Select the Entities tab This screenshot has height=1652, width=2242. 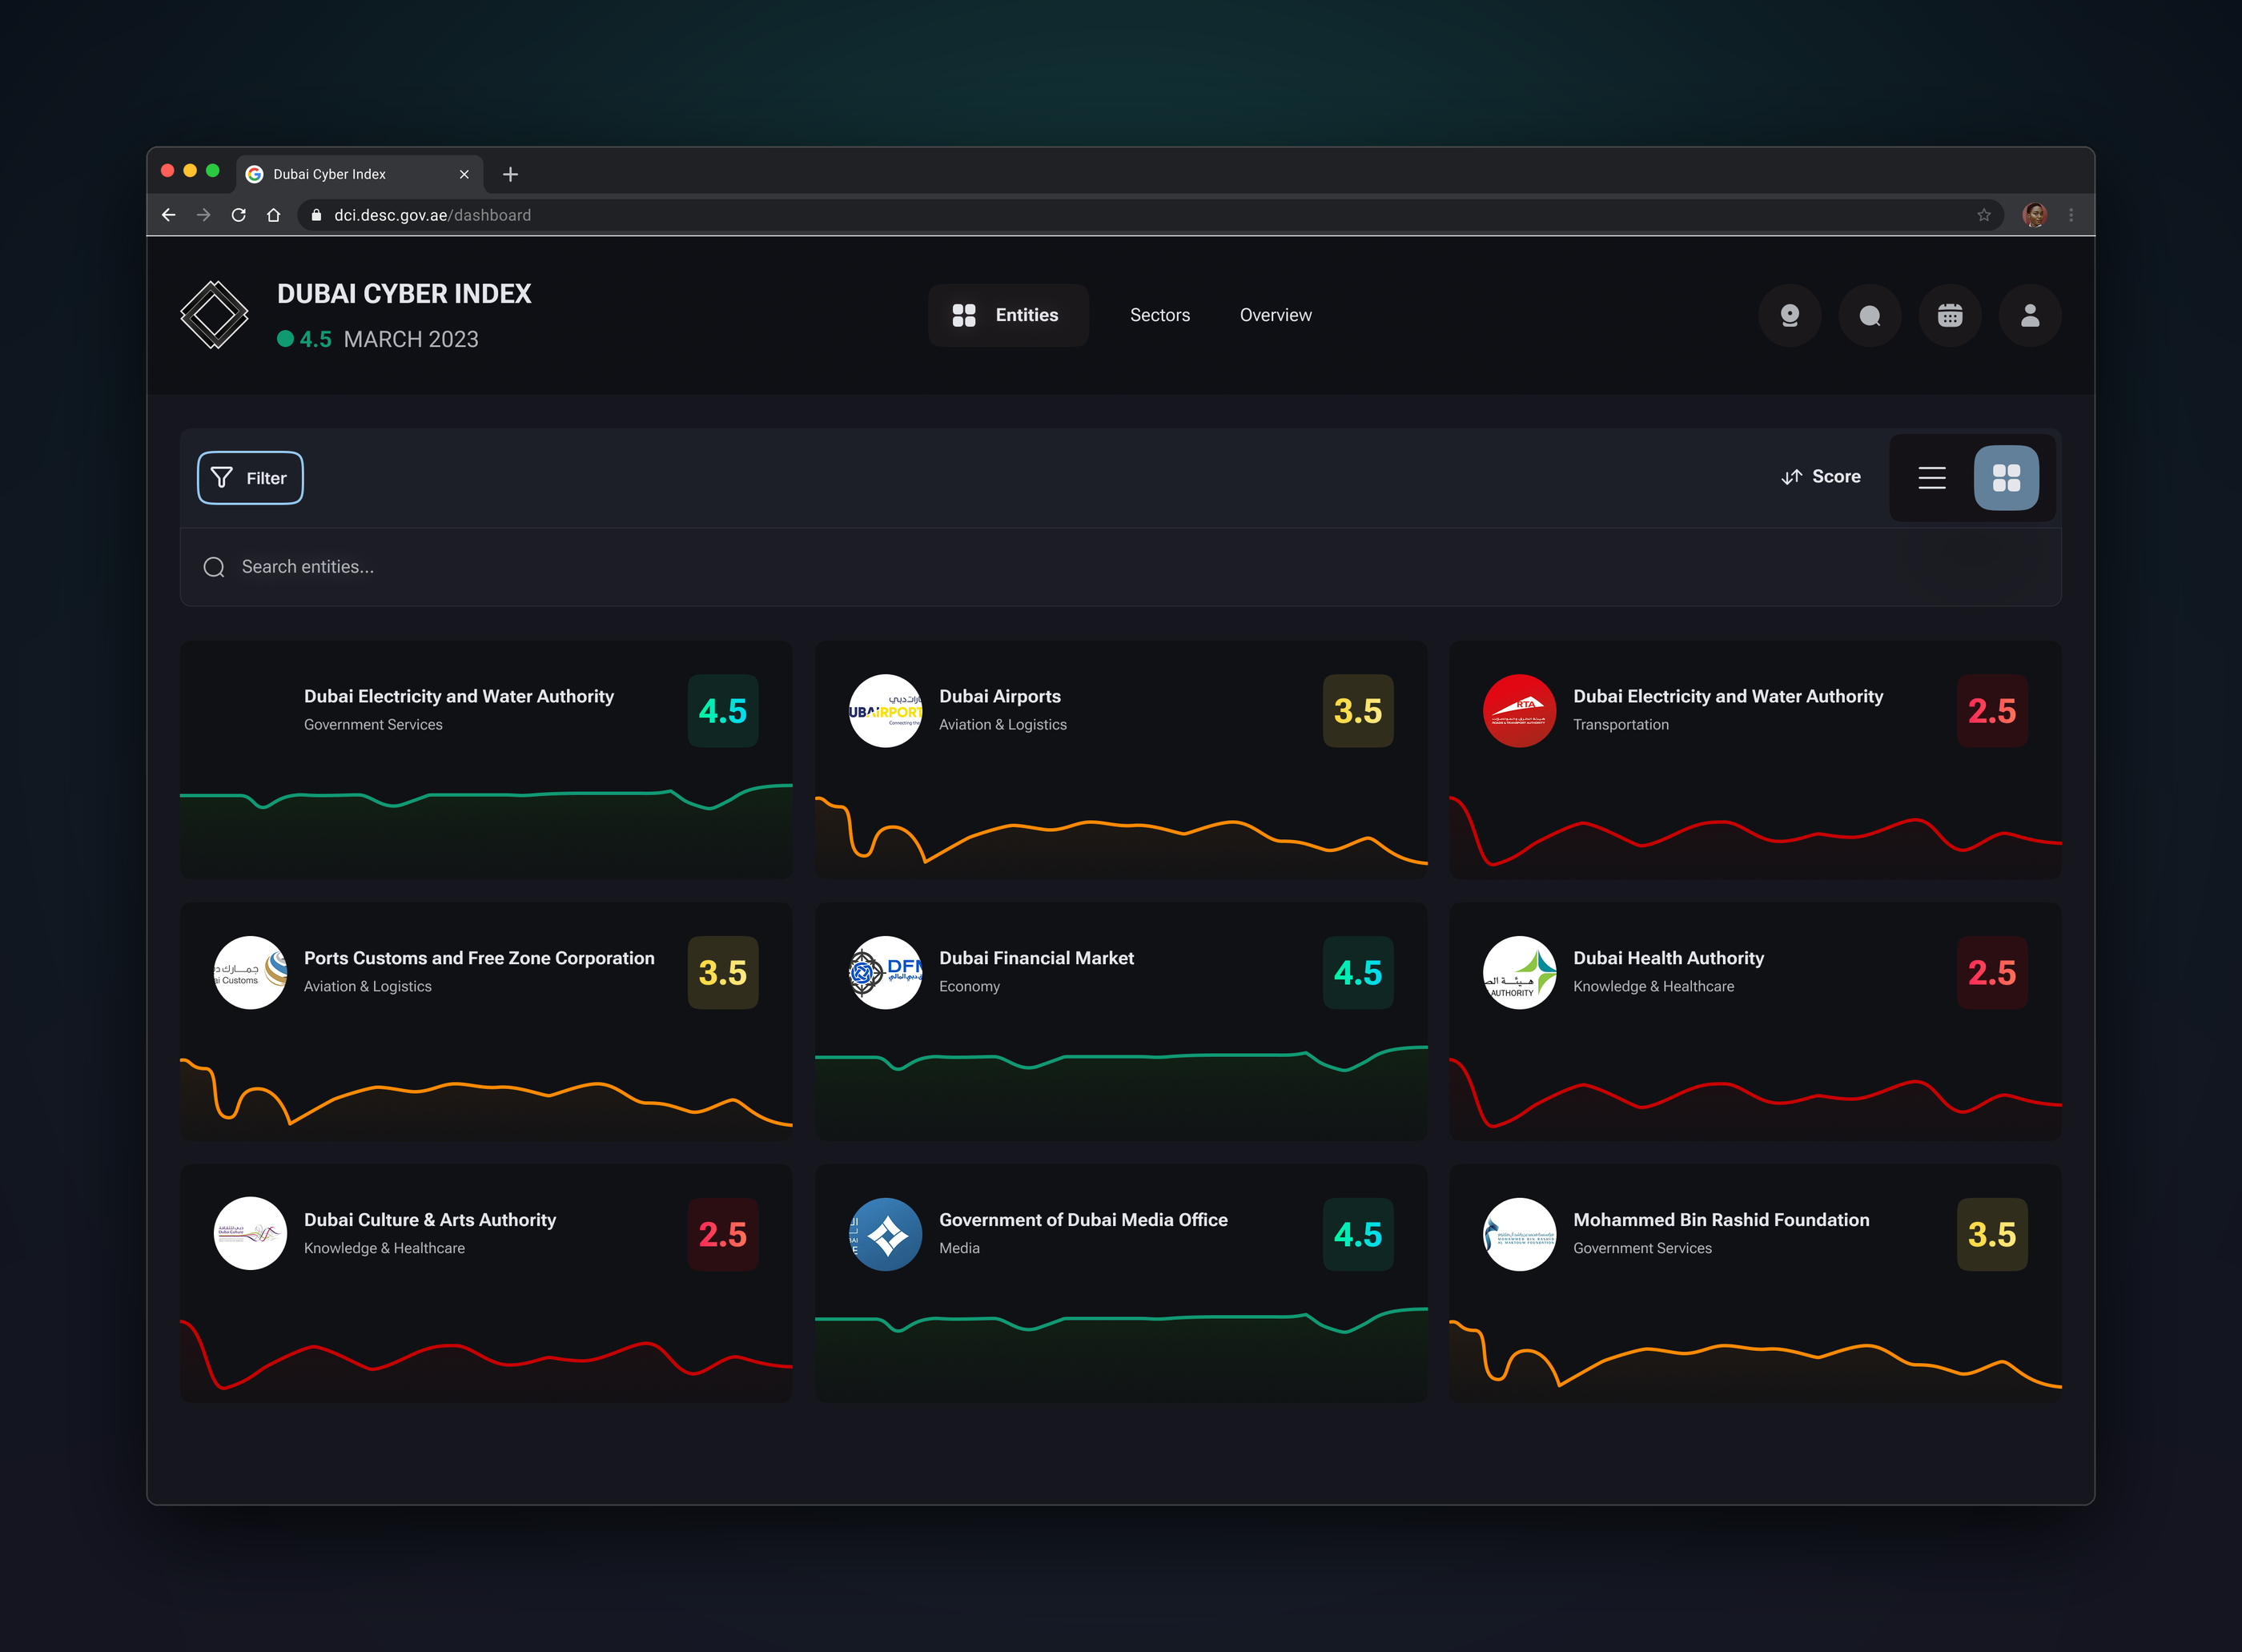(x=1008, y=315)
